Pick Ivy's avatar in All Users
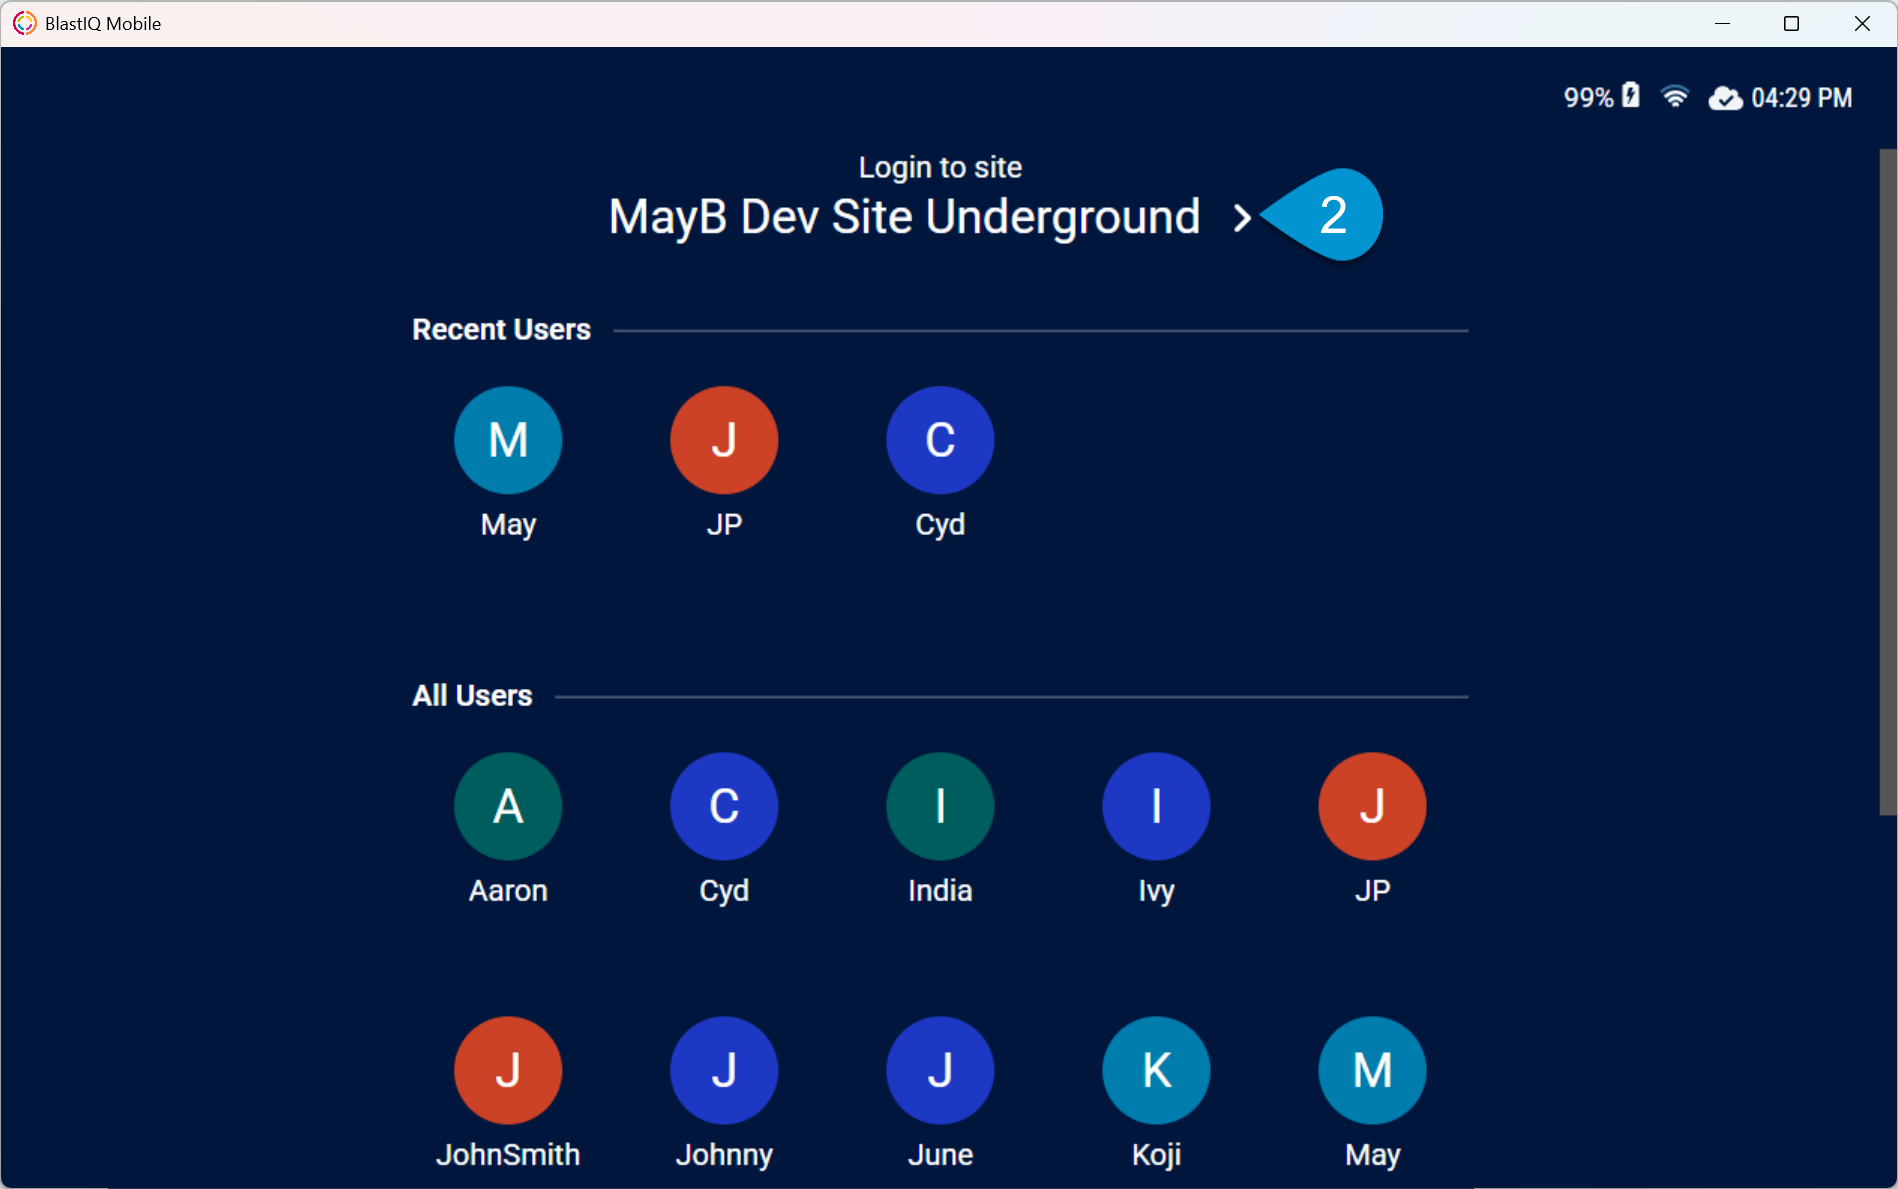Image resolution: width=1898 pixels, height=1189 pixels. (x=1156, y=806)
